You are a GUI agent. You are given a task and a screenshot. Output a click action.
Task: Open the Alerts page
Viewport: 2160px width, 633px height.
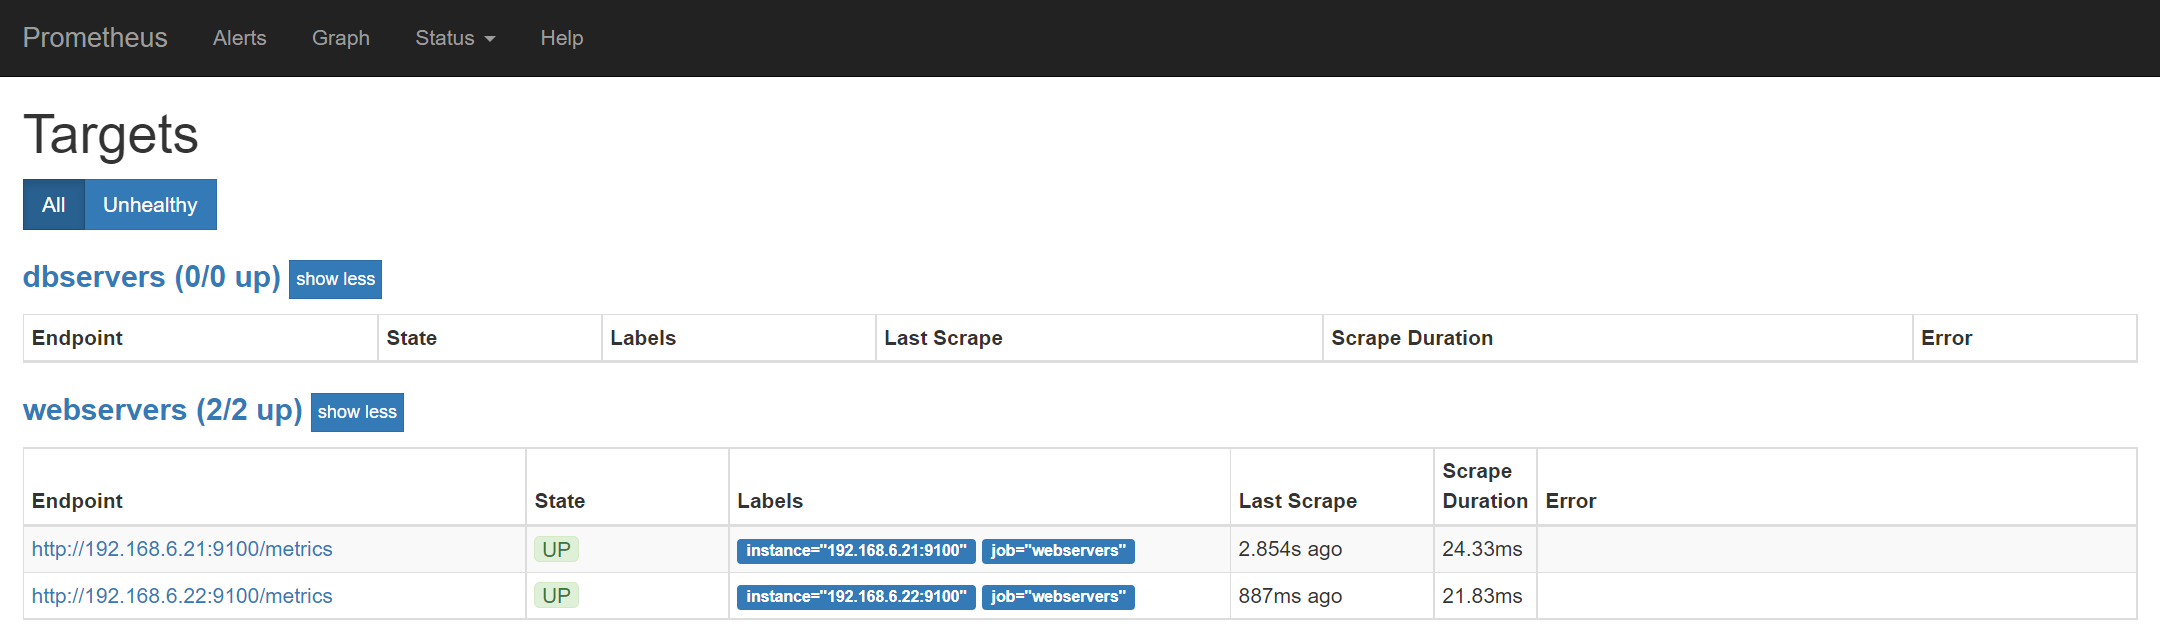point(240,38)
